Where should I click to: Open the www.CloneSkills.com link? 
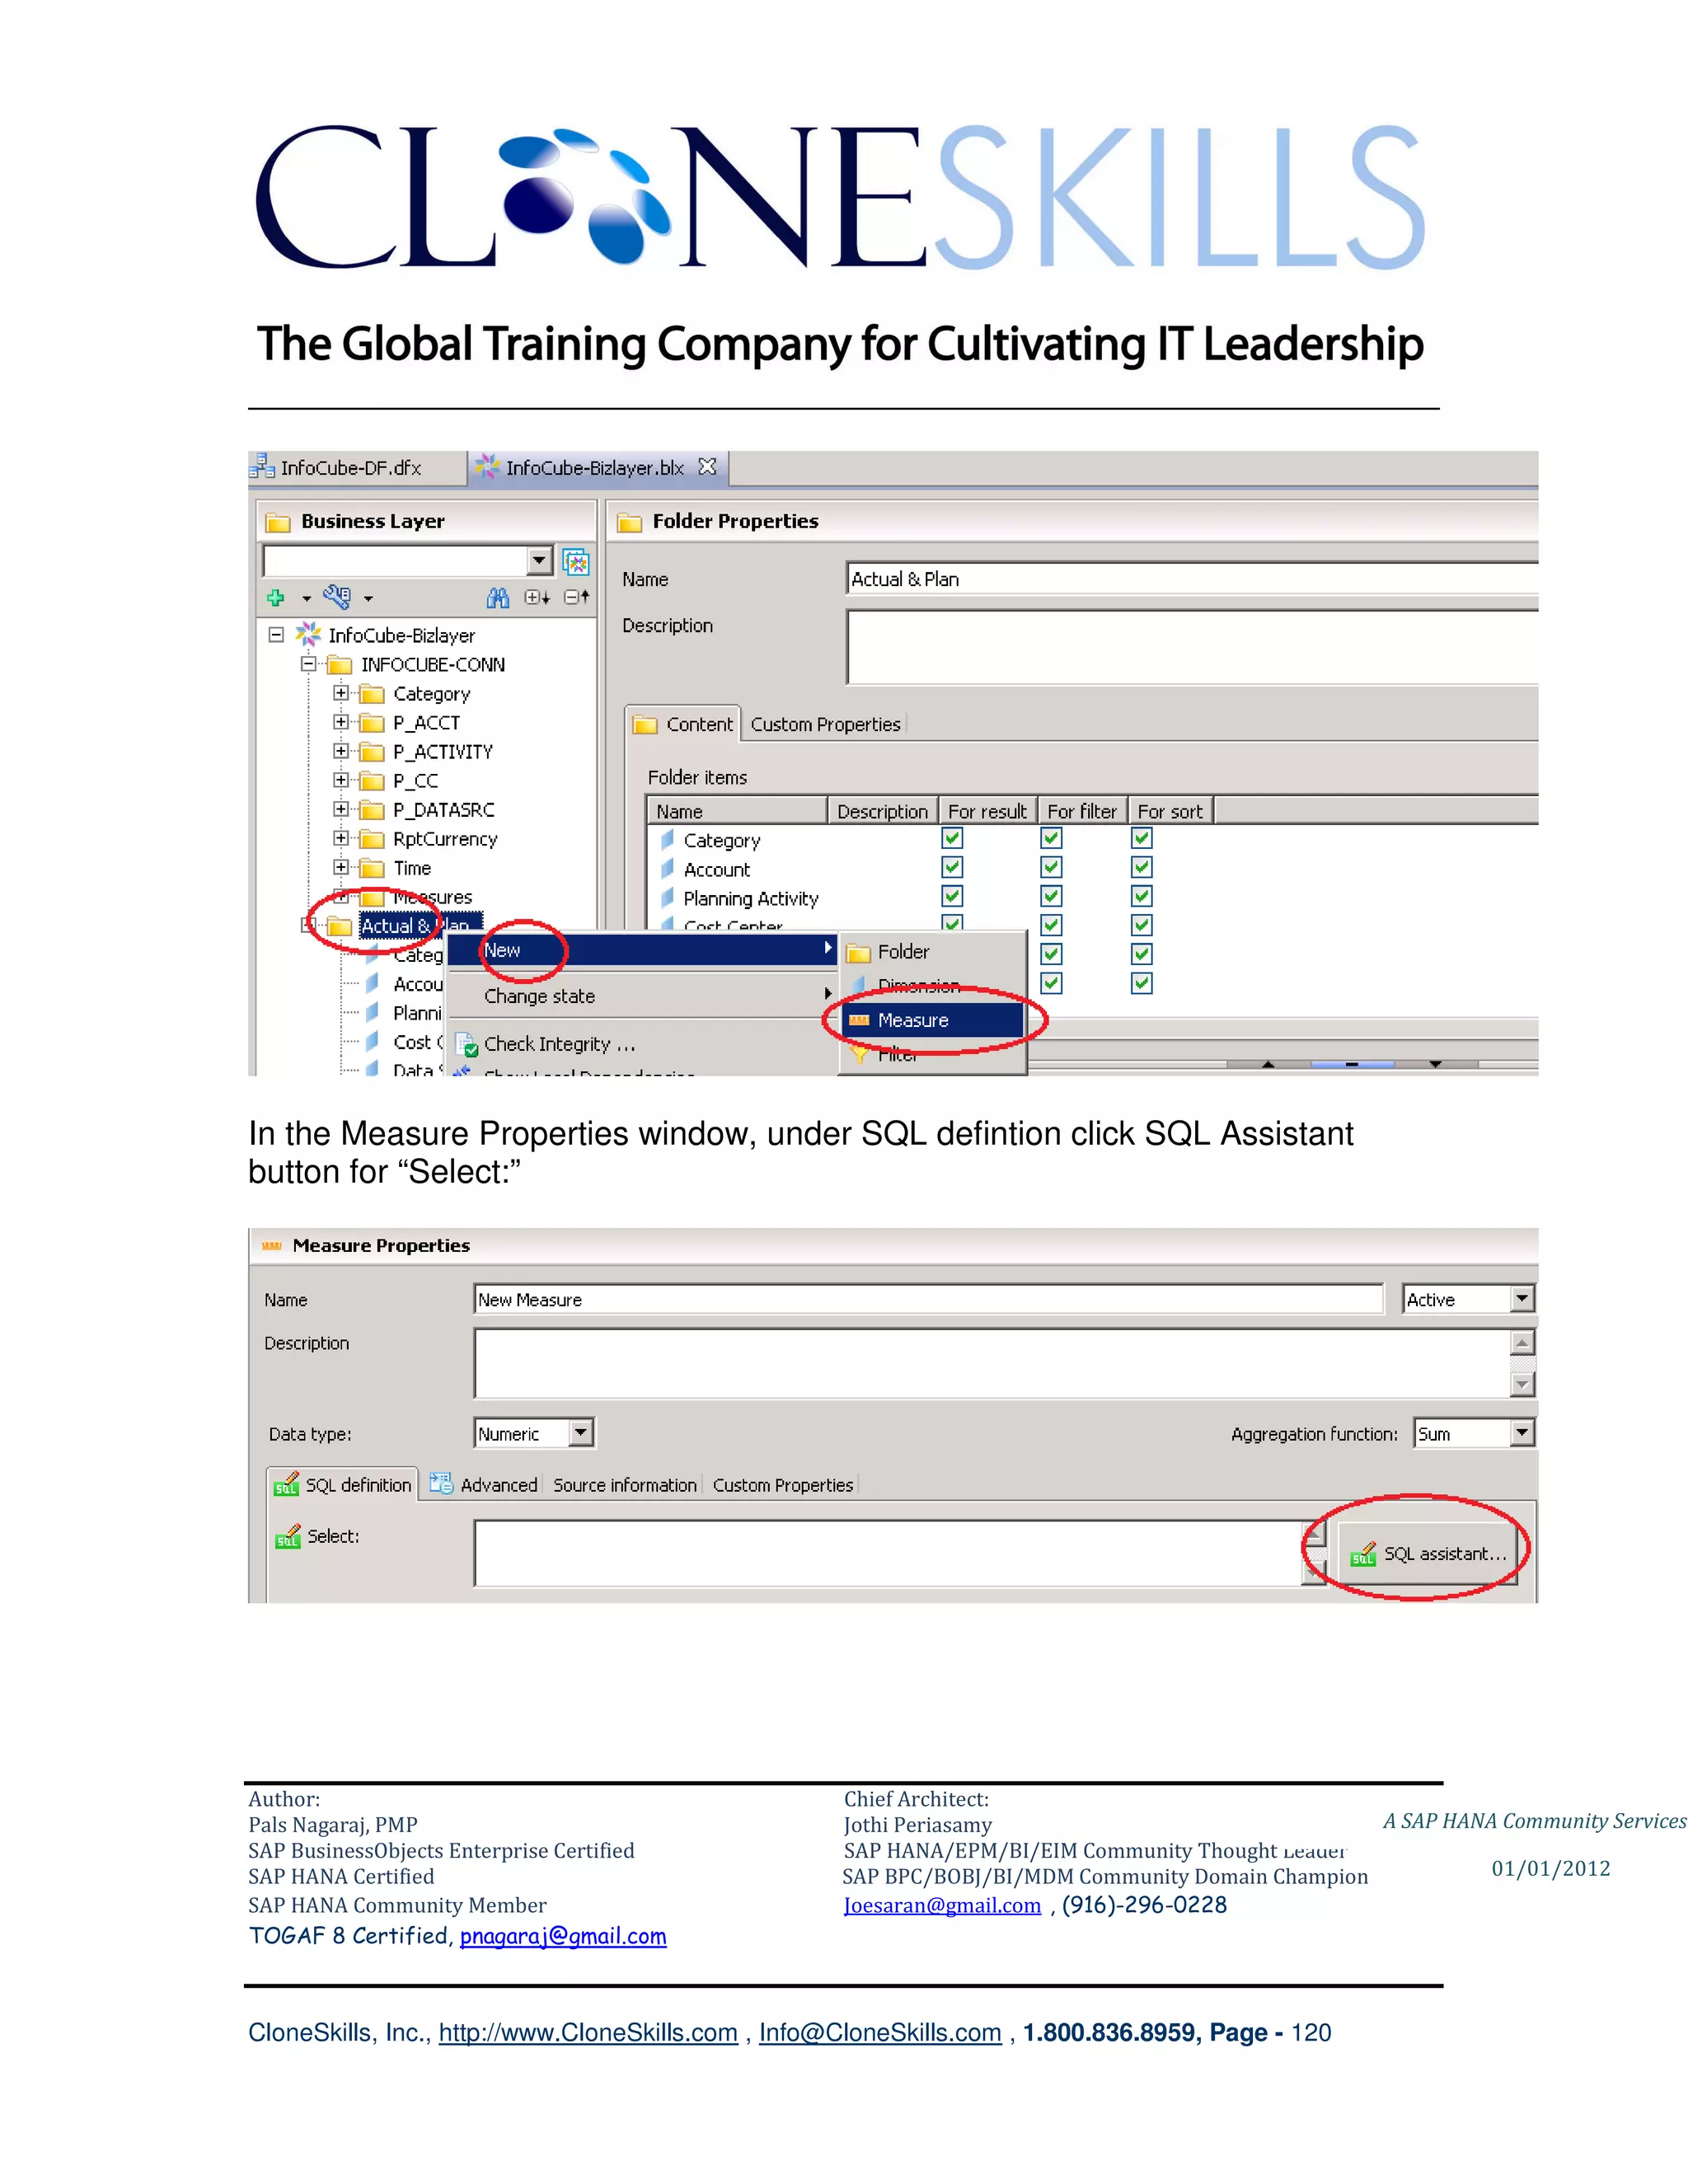coord(588,2033)
